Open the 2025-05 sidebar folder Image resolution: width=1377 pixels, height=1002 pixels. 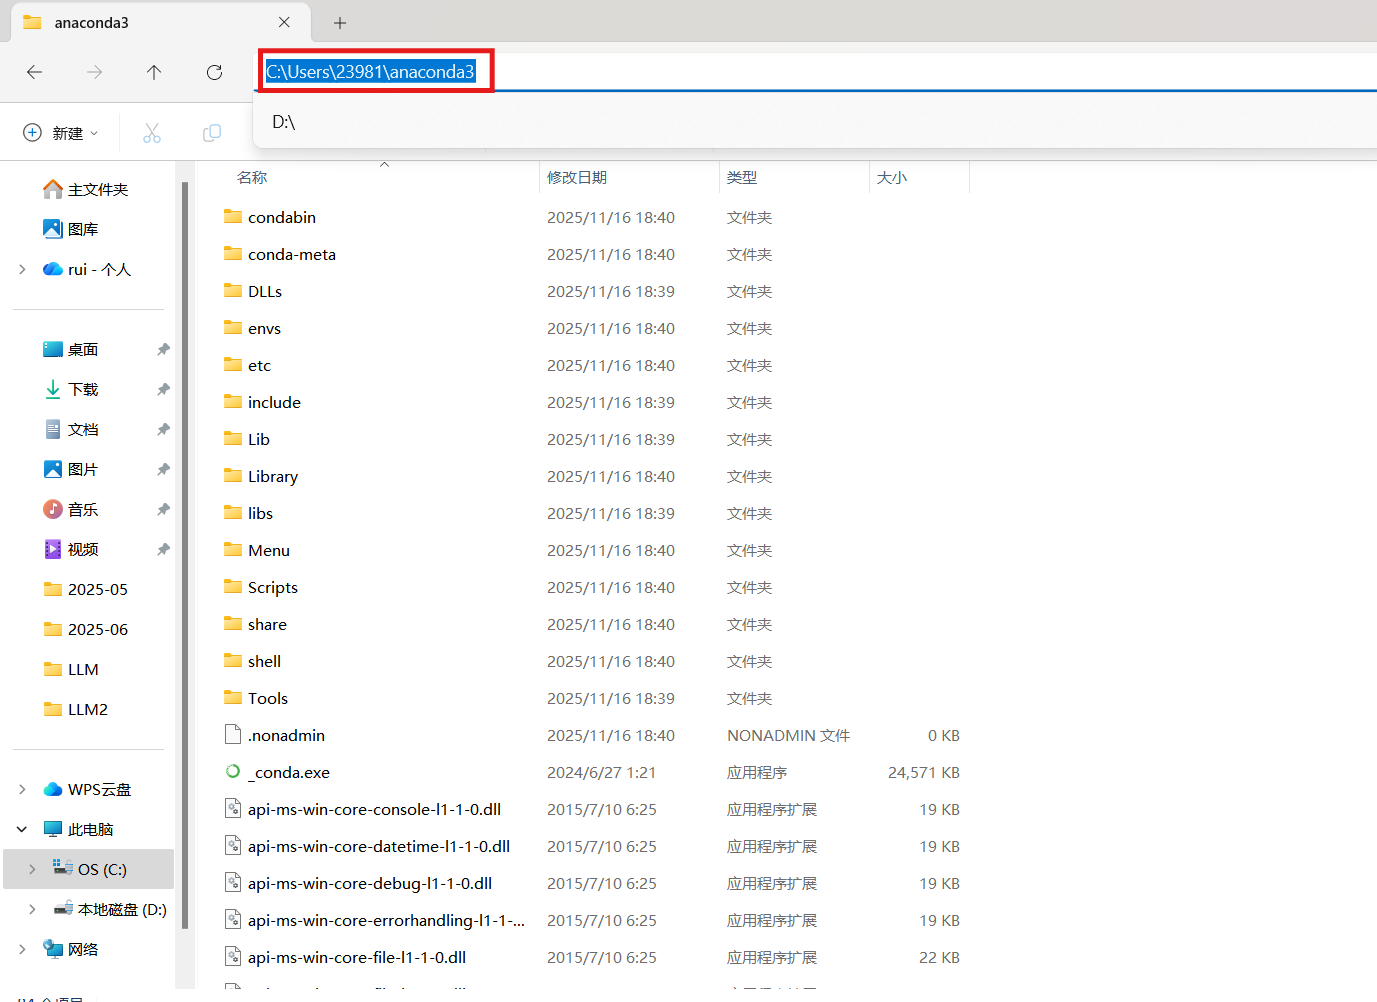(x=88, y=589)
